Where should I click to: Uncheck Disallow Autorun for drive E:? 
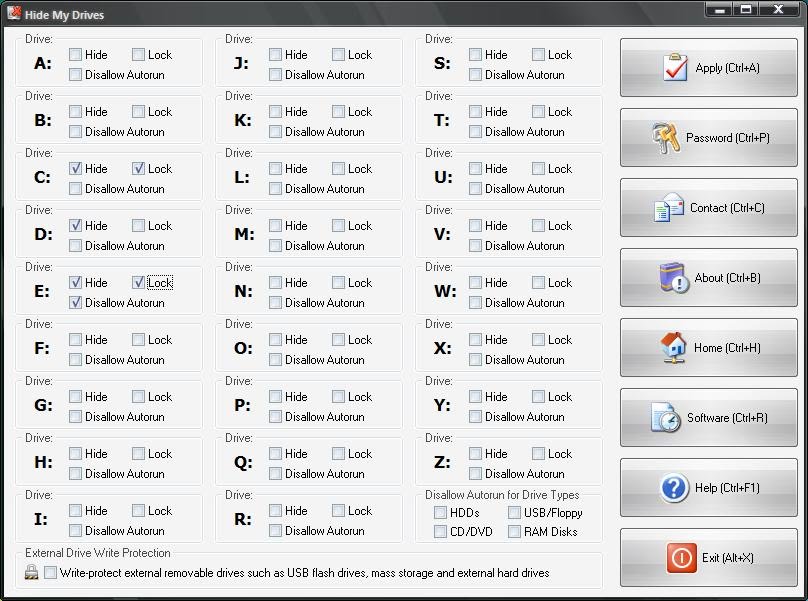pos(75,303)
